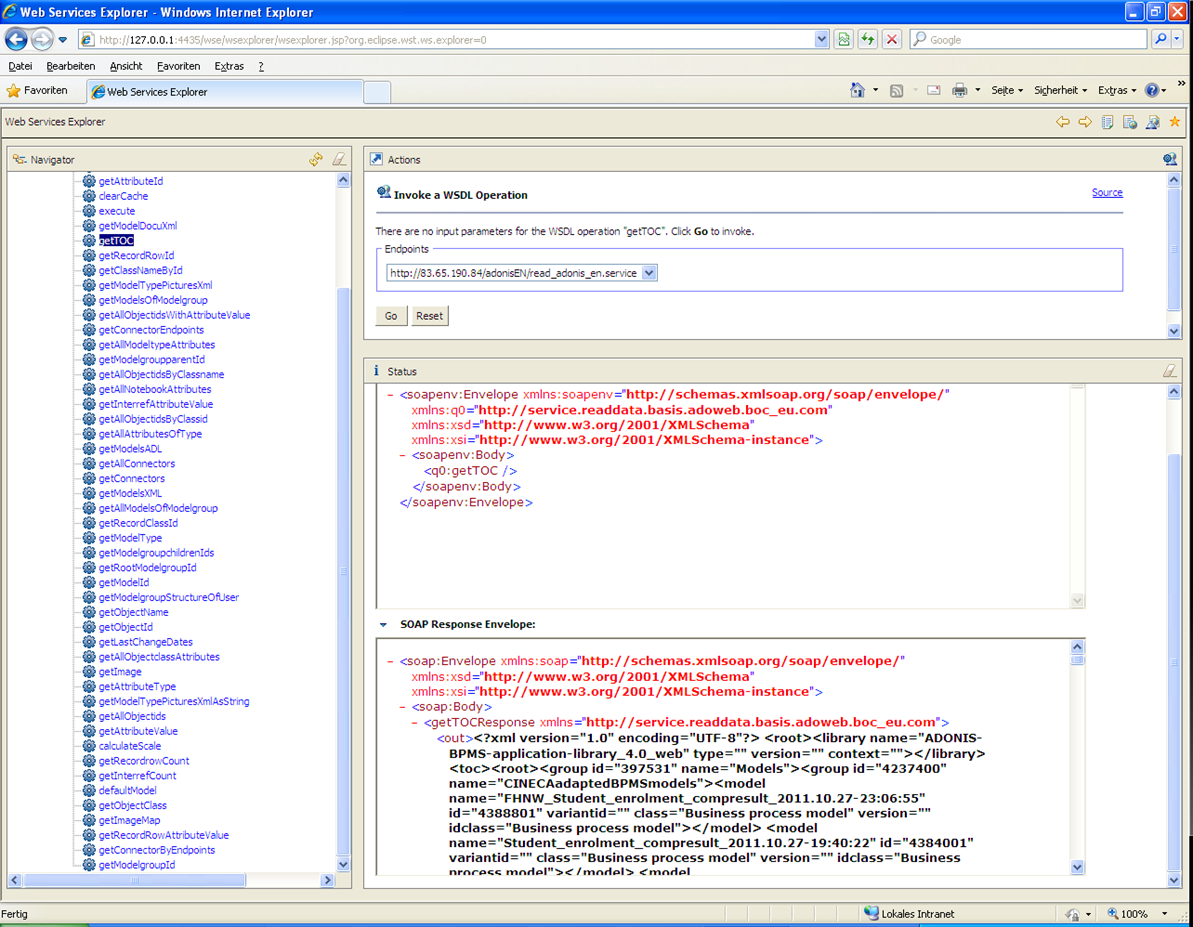Select getModelDocuXml operation
The width and height of the screenshot is (1193, 927).
[138, 225]
